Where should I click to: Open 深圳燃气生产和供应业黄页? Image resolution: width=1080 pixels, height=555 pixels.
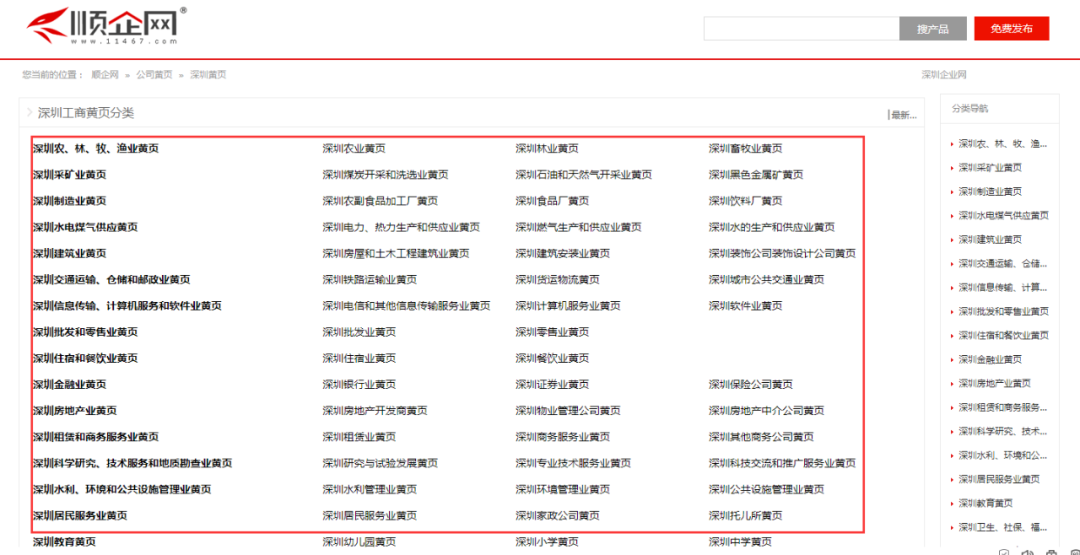[x=579, y=227]
